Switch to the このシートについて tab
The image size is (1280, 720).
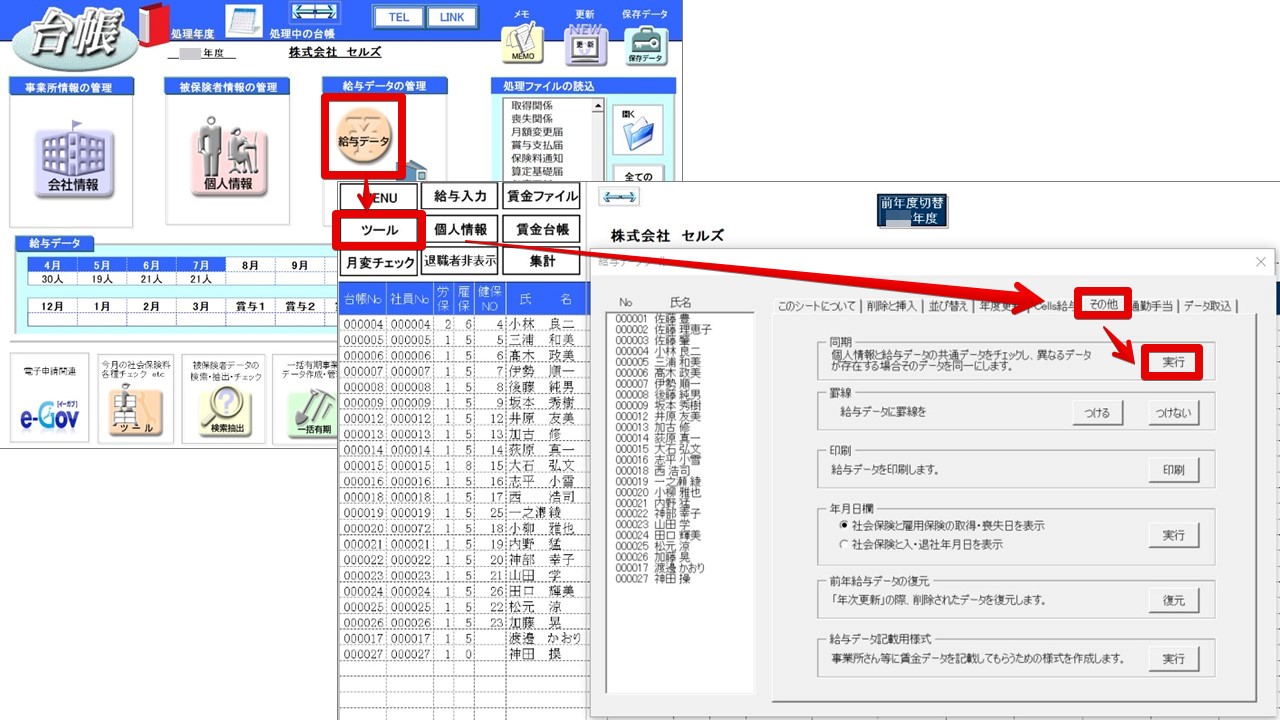[816, 306]
